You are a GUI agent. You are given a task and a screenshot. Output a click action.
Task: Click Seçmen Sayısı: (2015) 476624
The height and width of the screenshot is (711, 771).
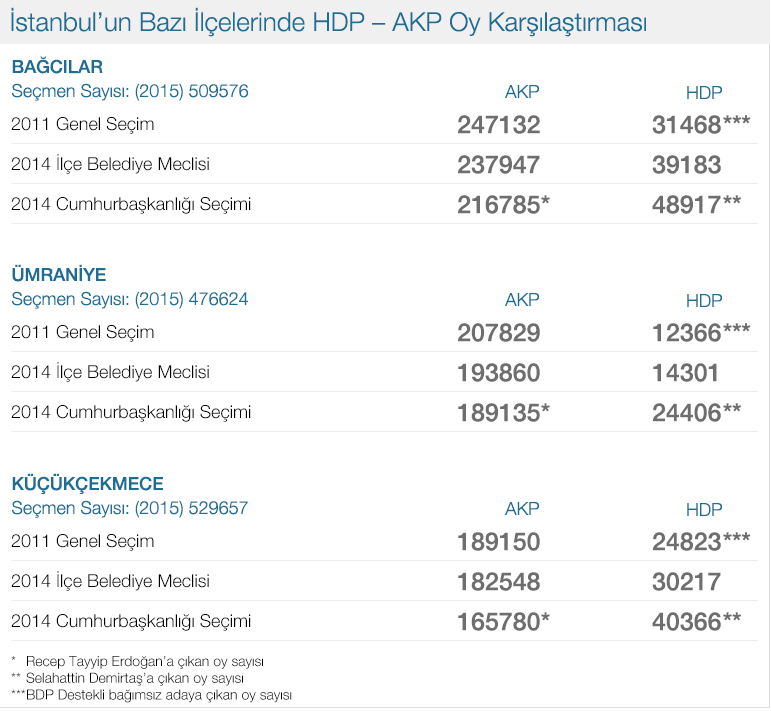tap(130, 299)
